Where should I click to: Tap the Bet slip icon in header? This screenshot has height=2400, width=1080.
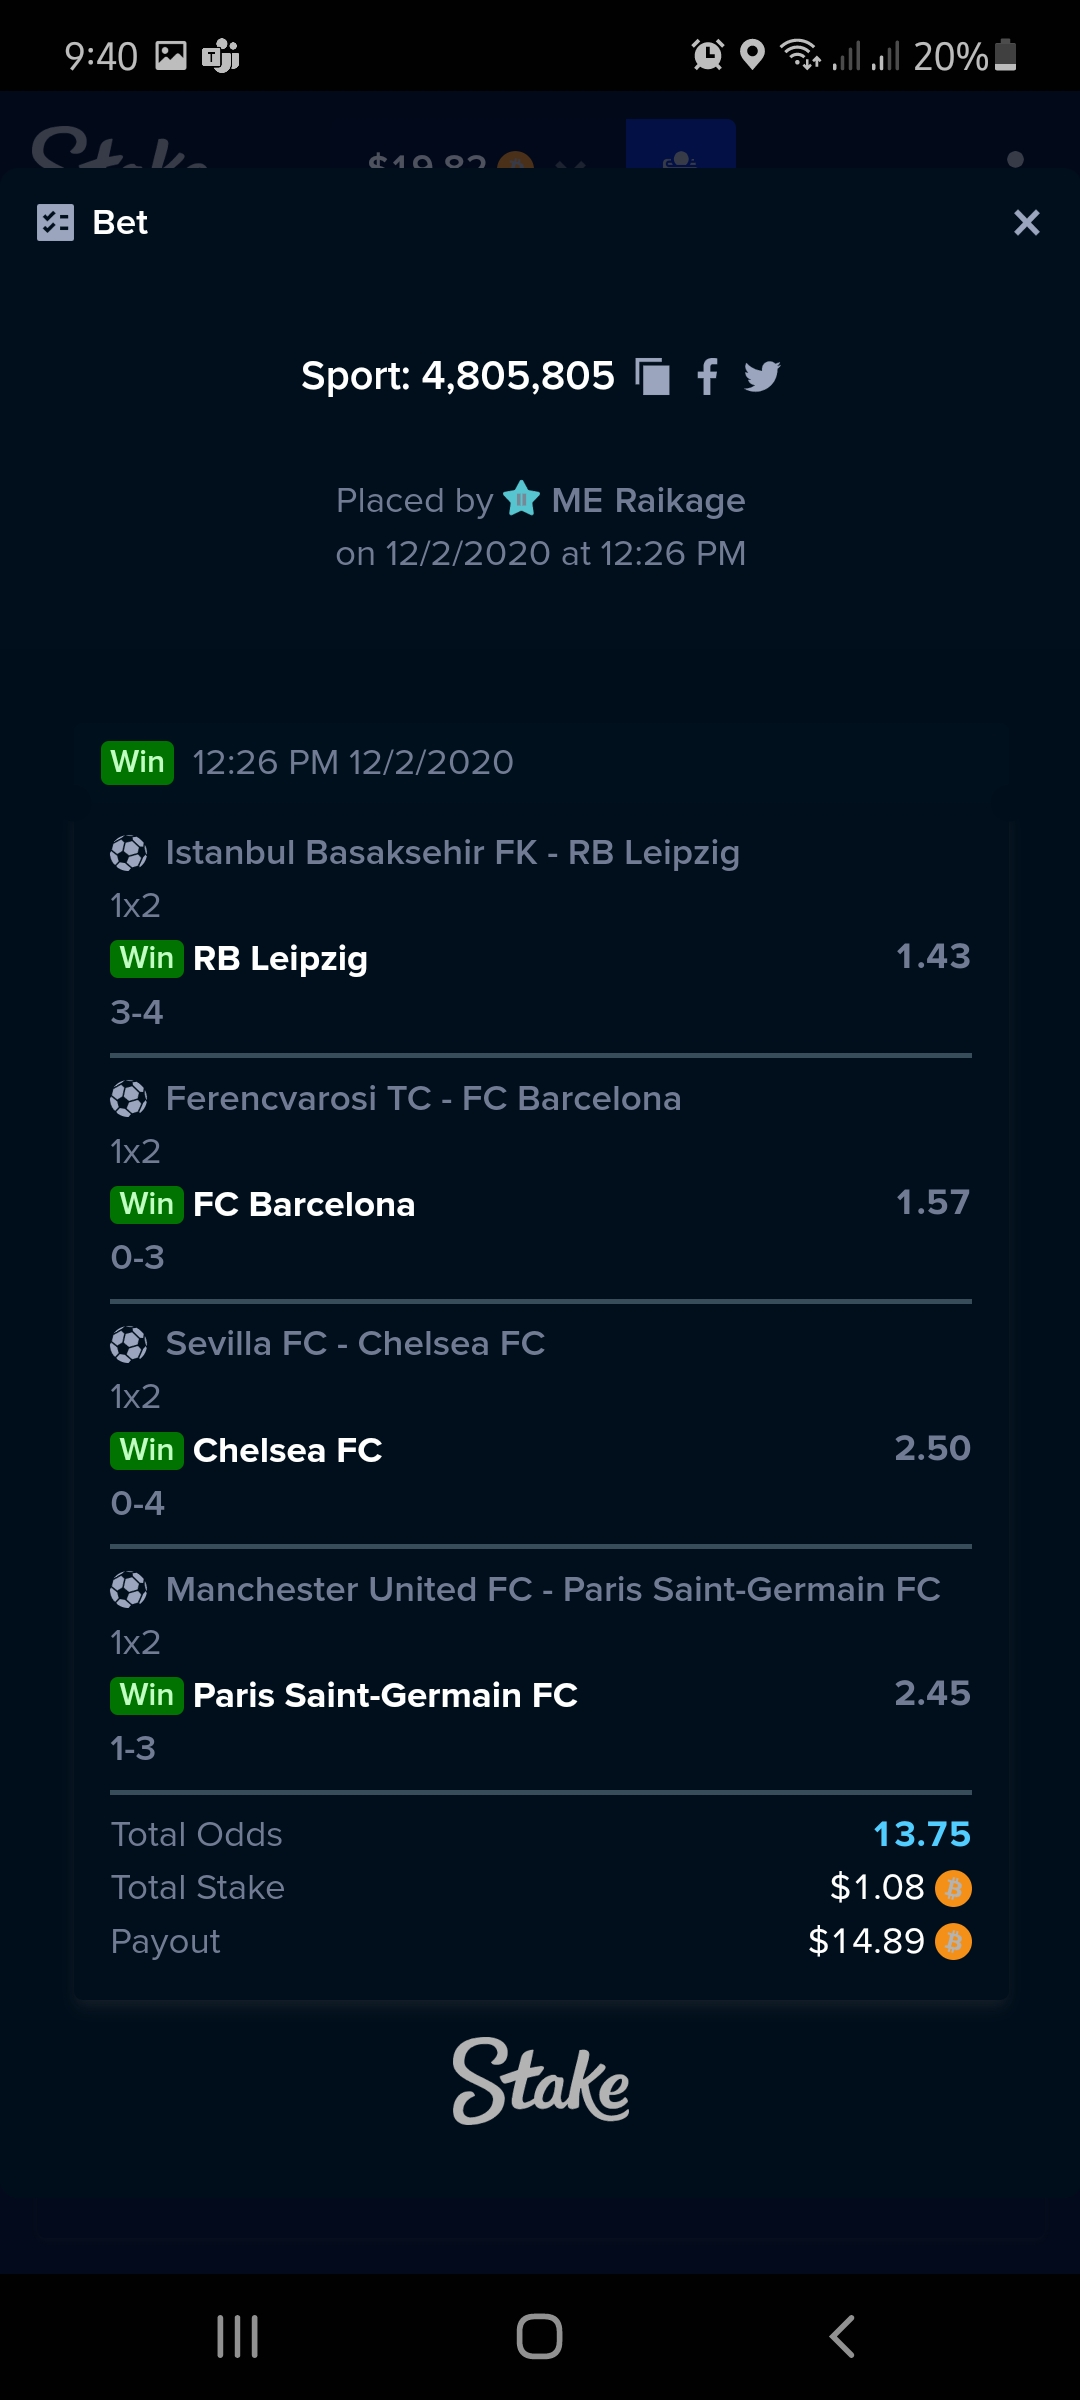pos(56,222)
